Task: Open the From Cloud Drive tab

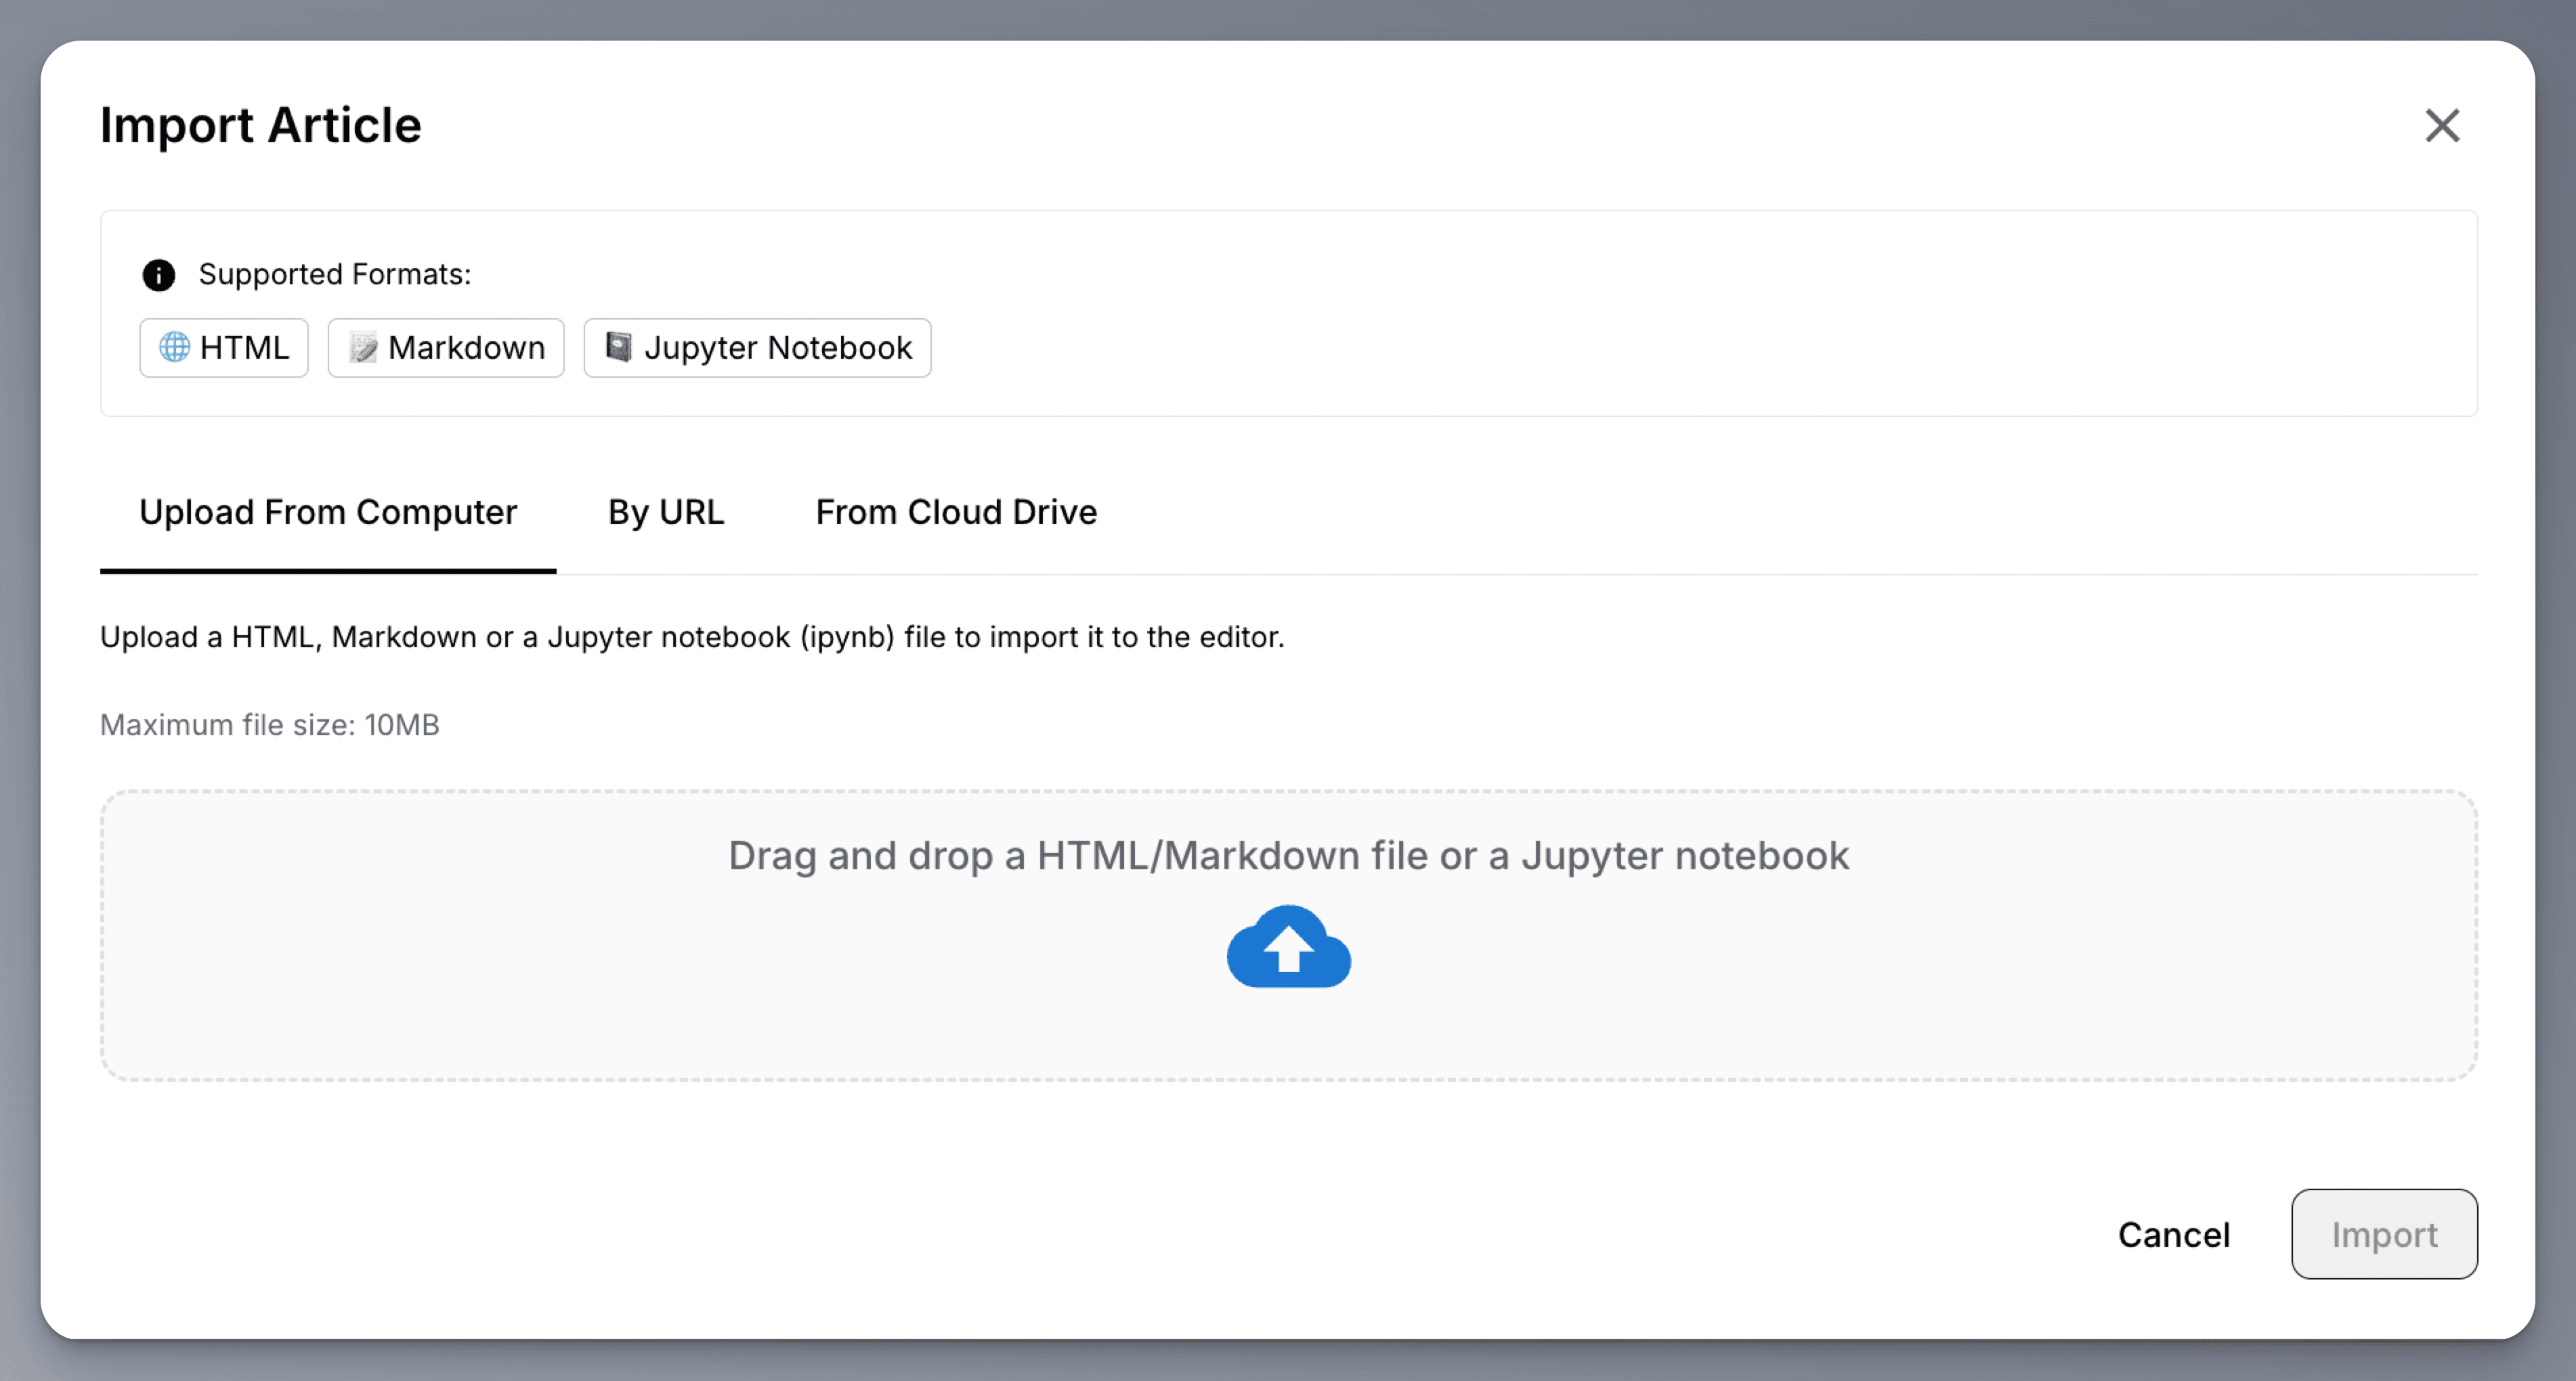Action: pos(956,512)
